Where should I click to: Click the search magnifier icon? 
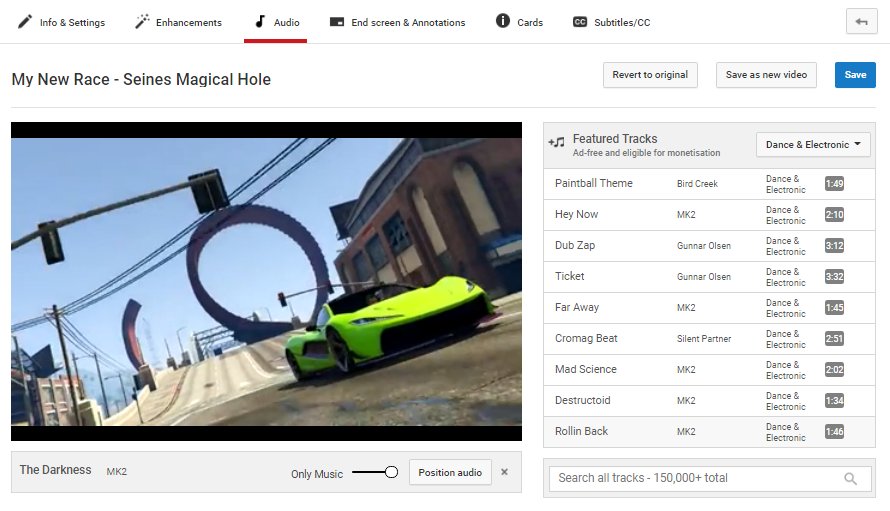pos(850,479)
